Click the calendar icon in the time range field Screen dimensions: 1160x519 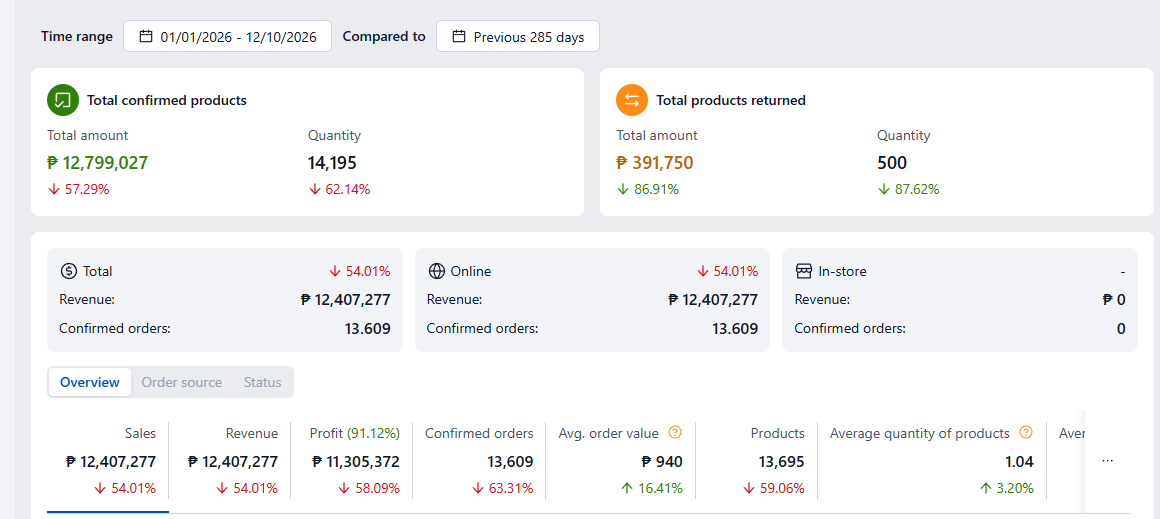pyautogui.click(x=146, y=36)
